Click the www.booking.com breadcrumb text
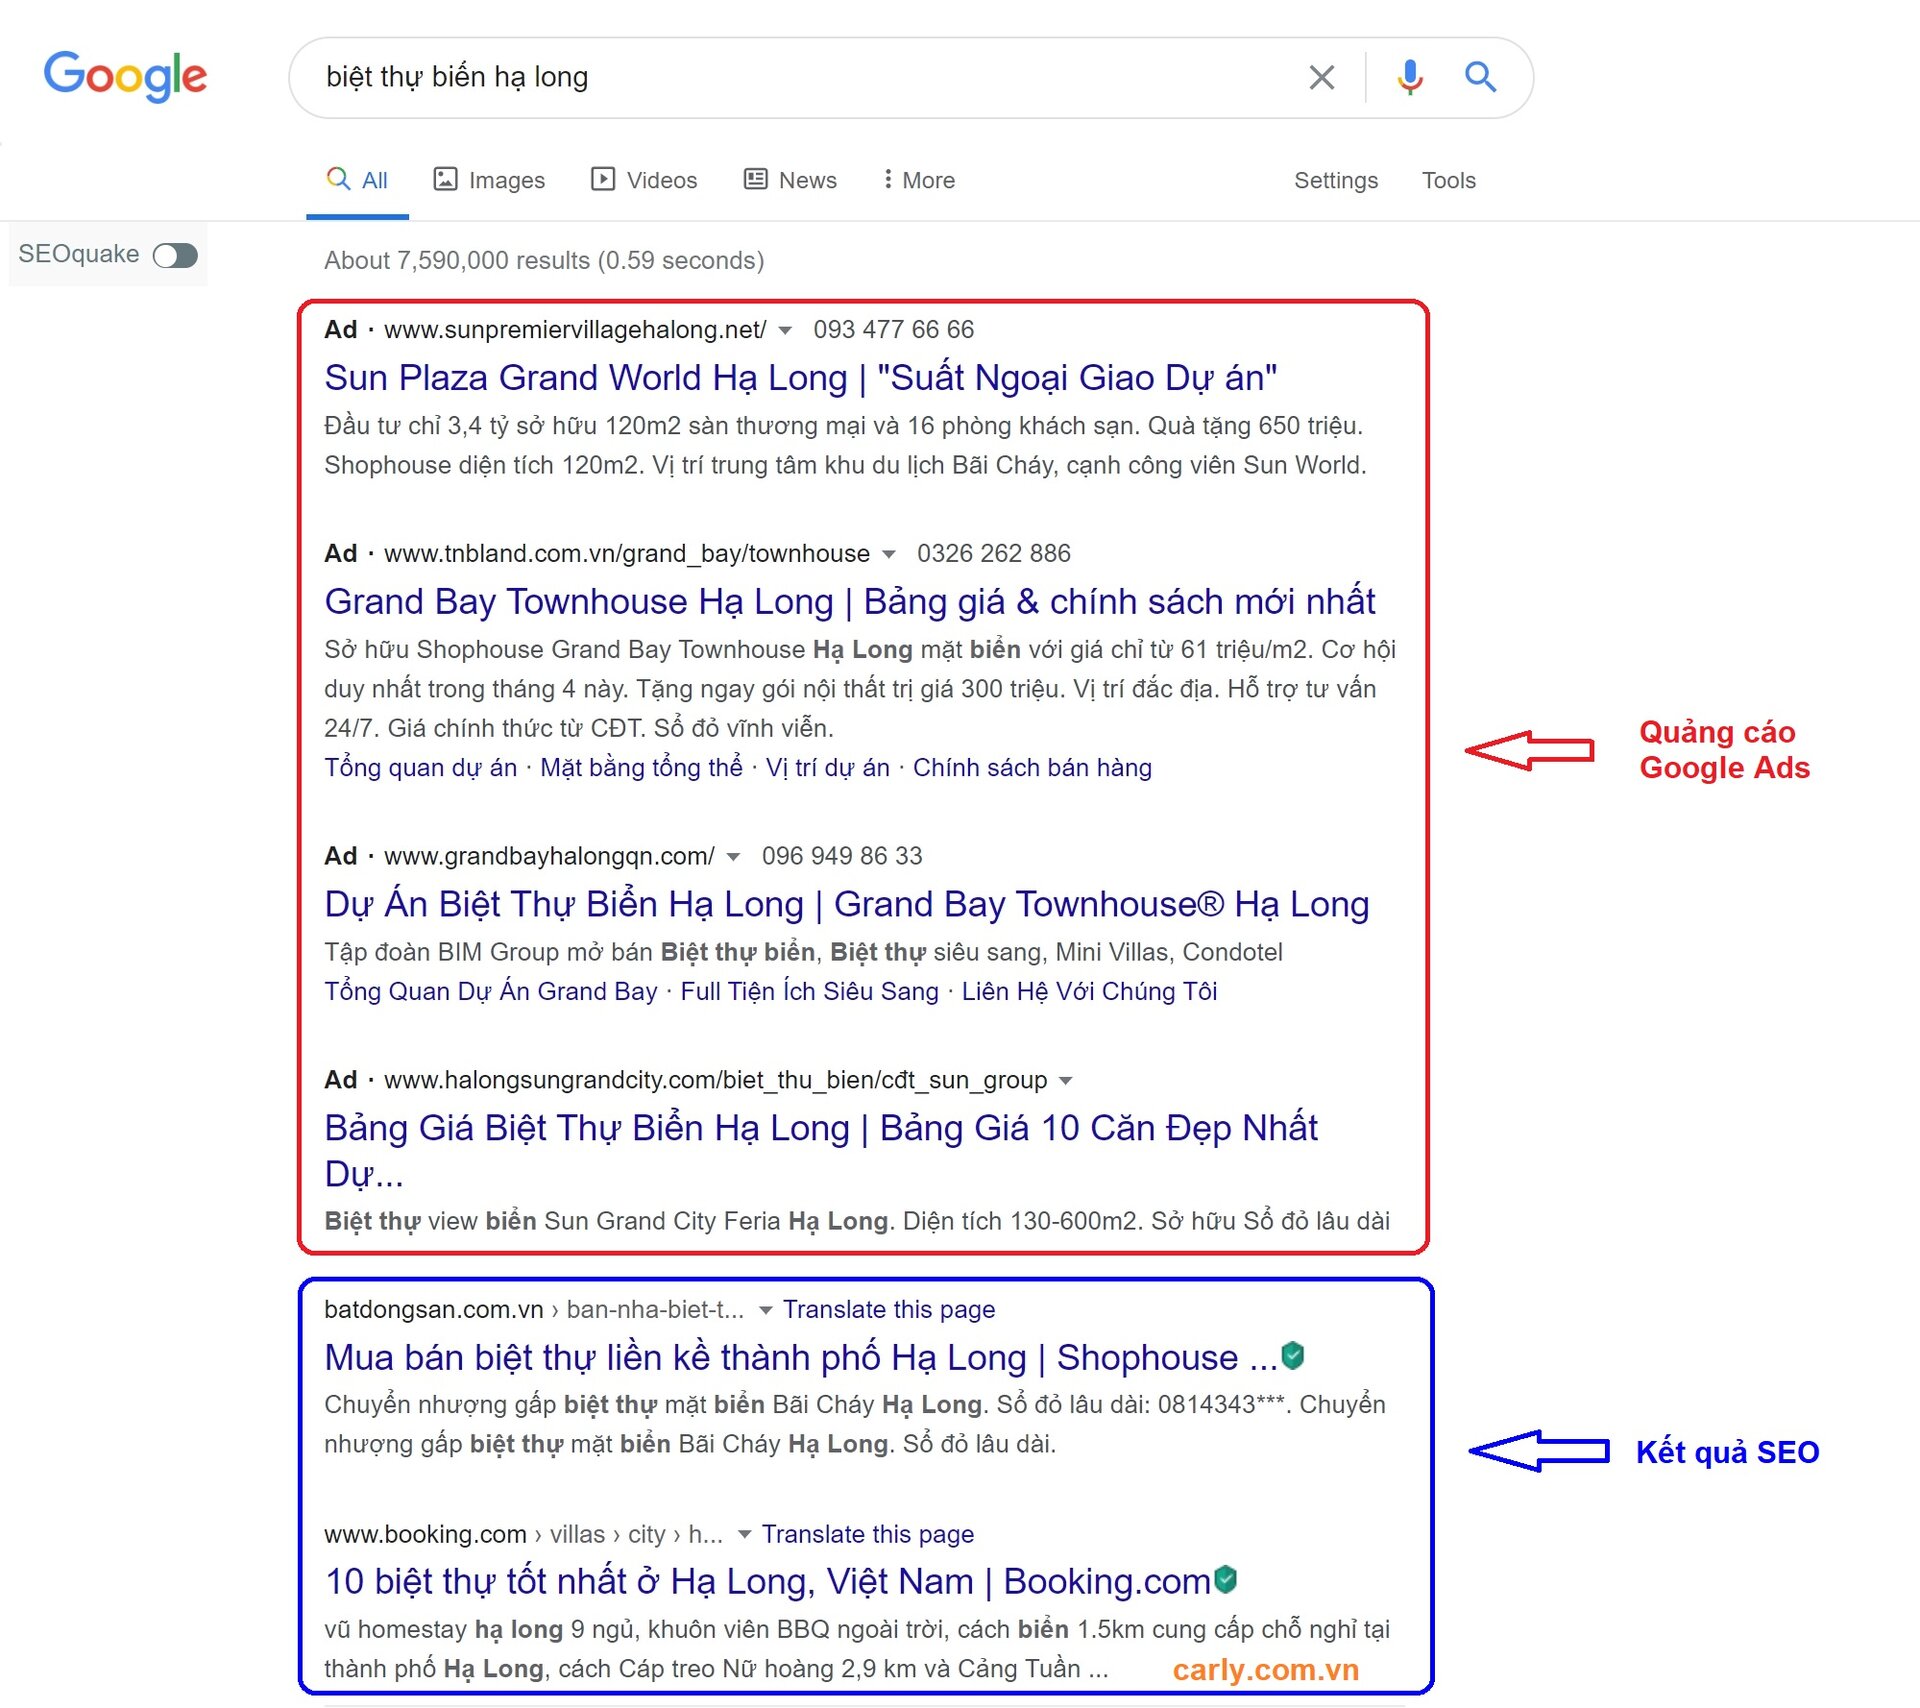The image size is (1920, 1708). click(x=425, y=1534)
